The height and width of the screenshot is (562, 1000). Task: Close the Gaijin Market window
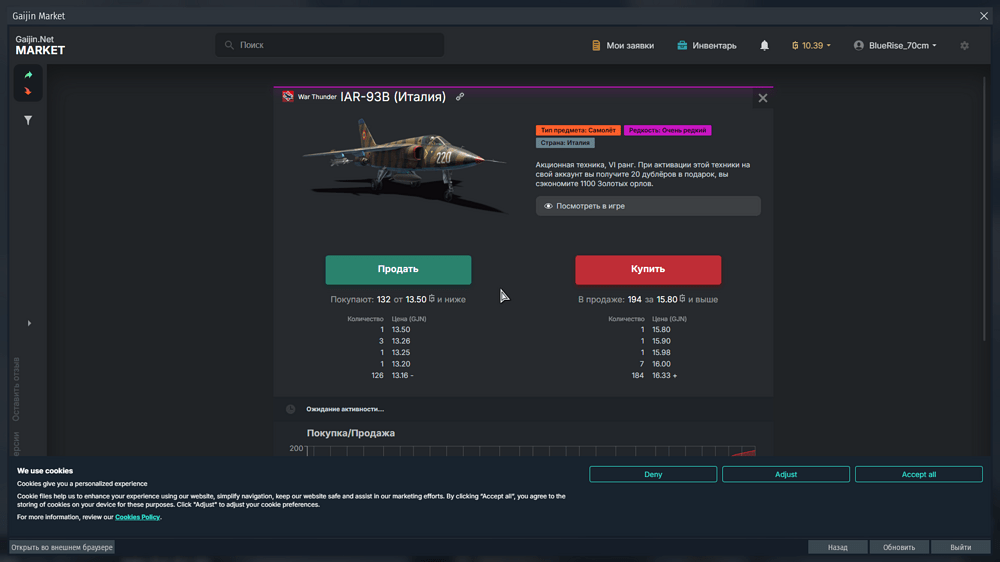point(984,16)
